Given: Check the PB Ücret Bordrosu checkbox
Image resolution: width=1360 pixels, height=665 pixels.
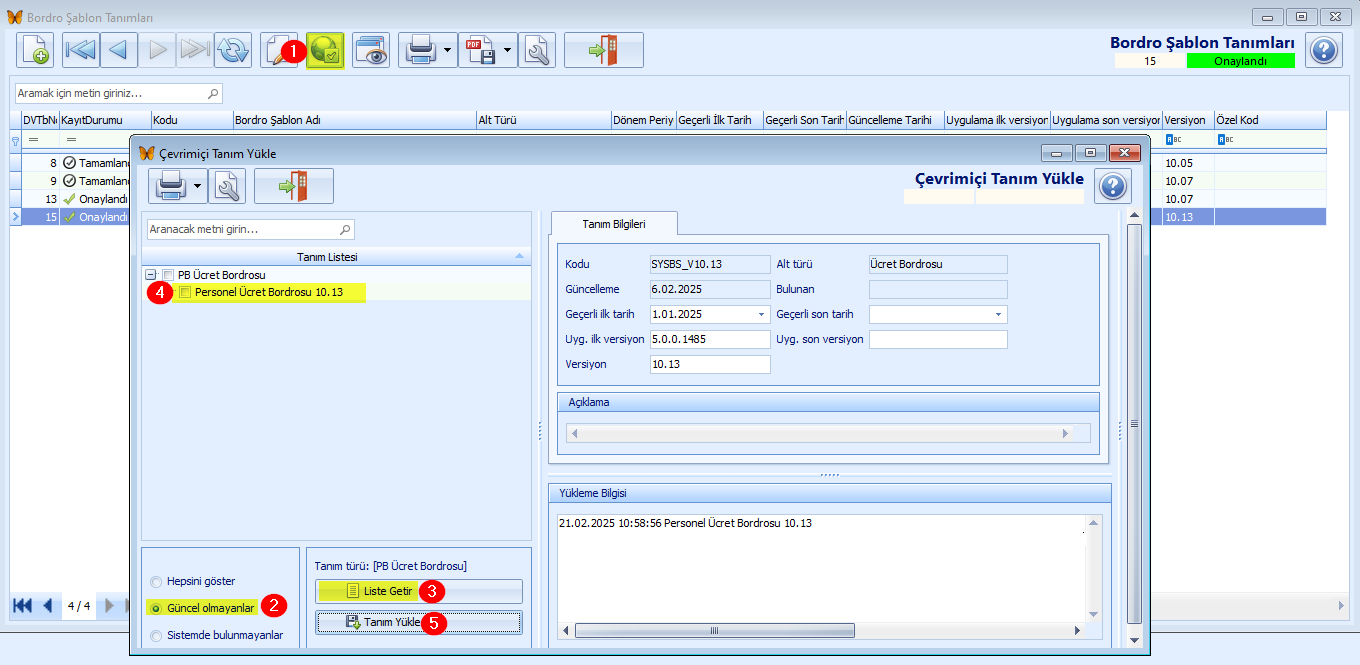Looking at the screenshot, I should coord(168,275).
